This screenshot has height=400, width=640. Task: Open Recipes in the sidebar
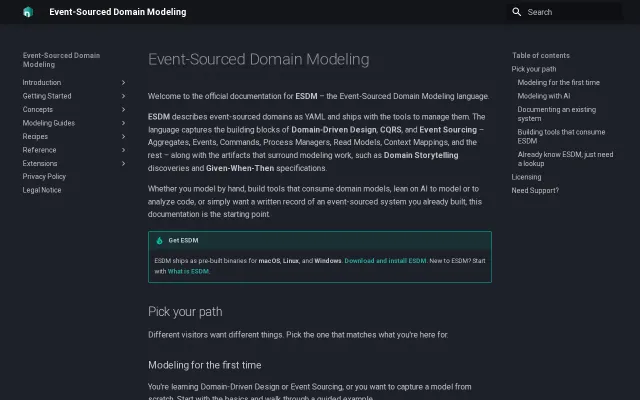coord(35,136)
